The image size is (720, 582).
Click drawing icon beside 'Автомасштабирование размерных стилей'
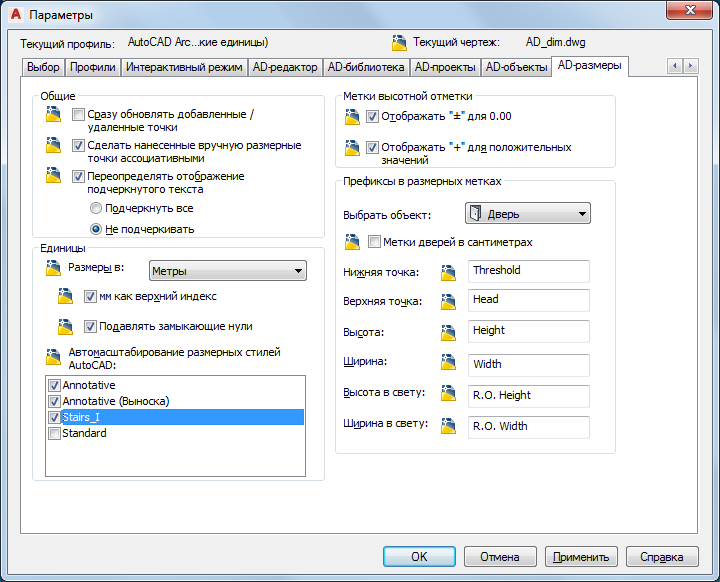[x=53, y=357]
